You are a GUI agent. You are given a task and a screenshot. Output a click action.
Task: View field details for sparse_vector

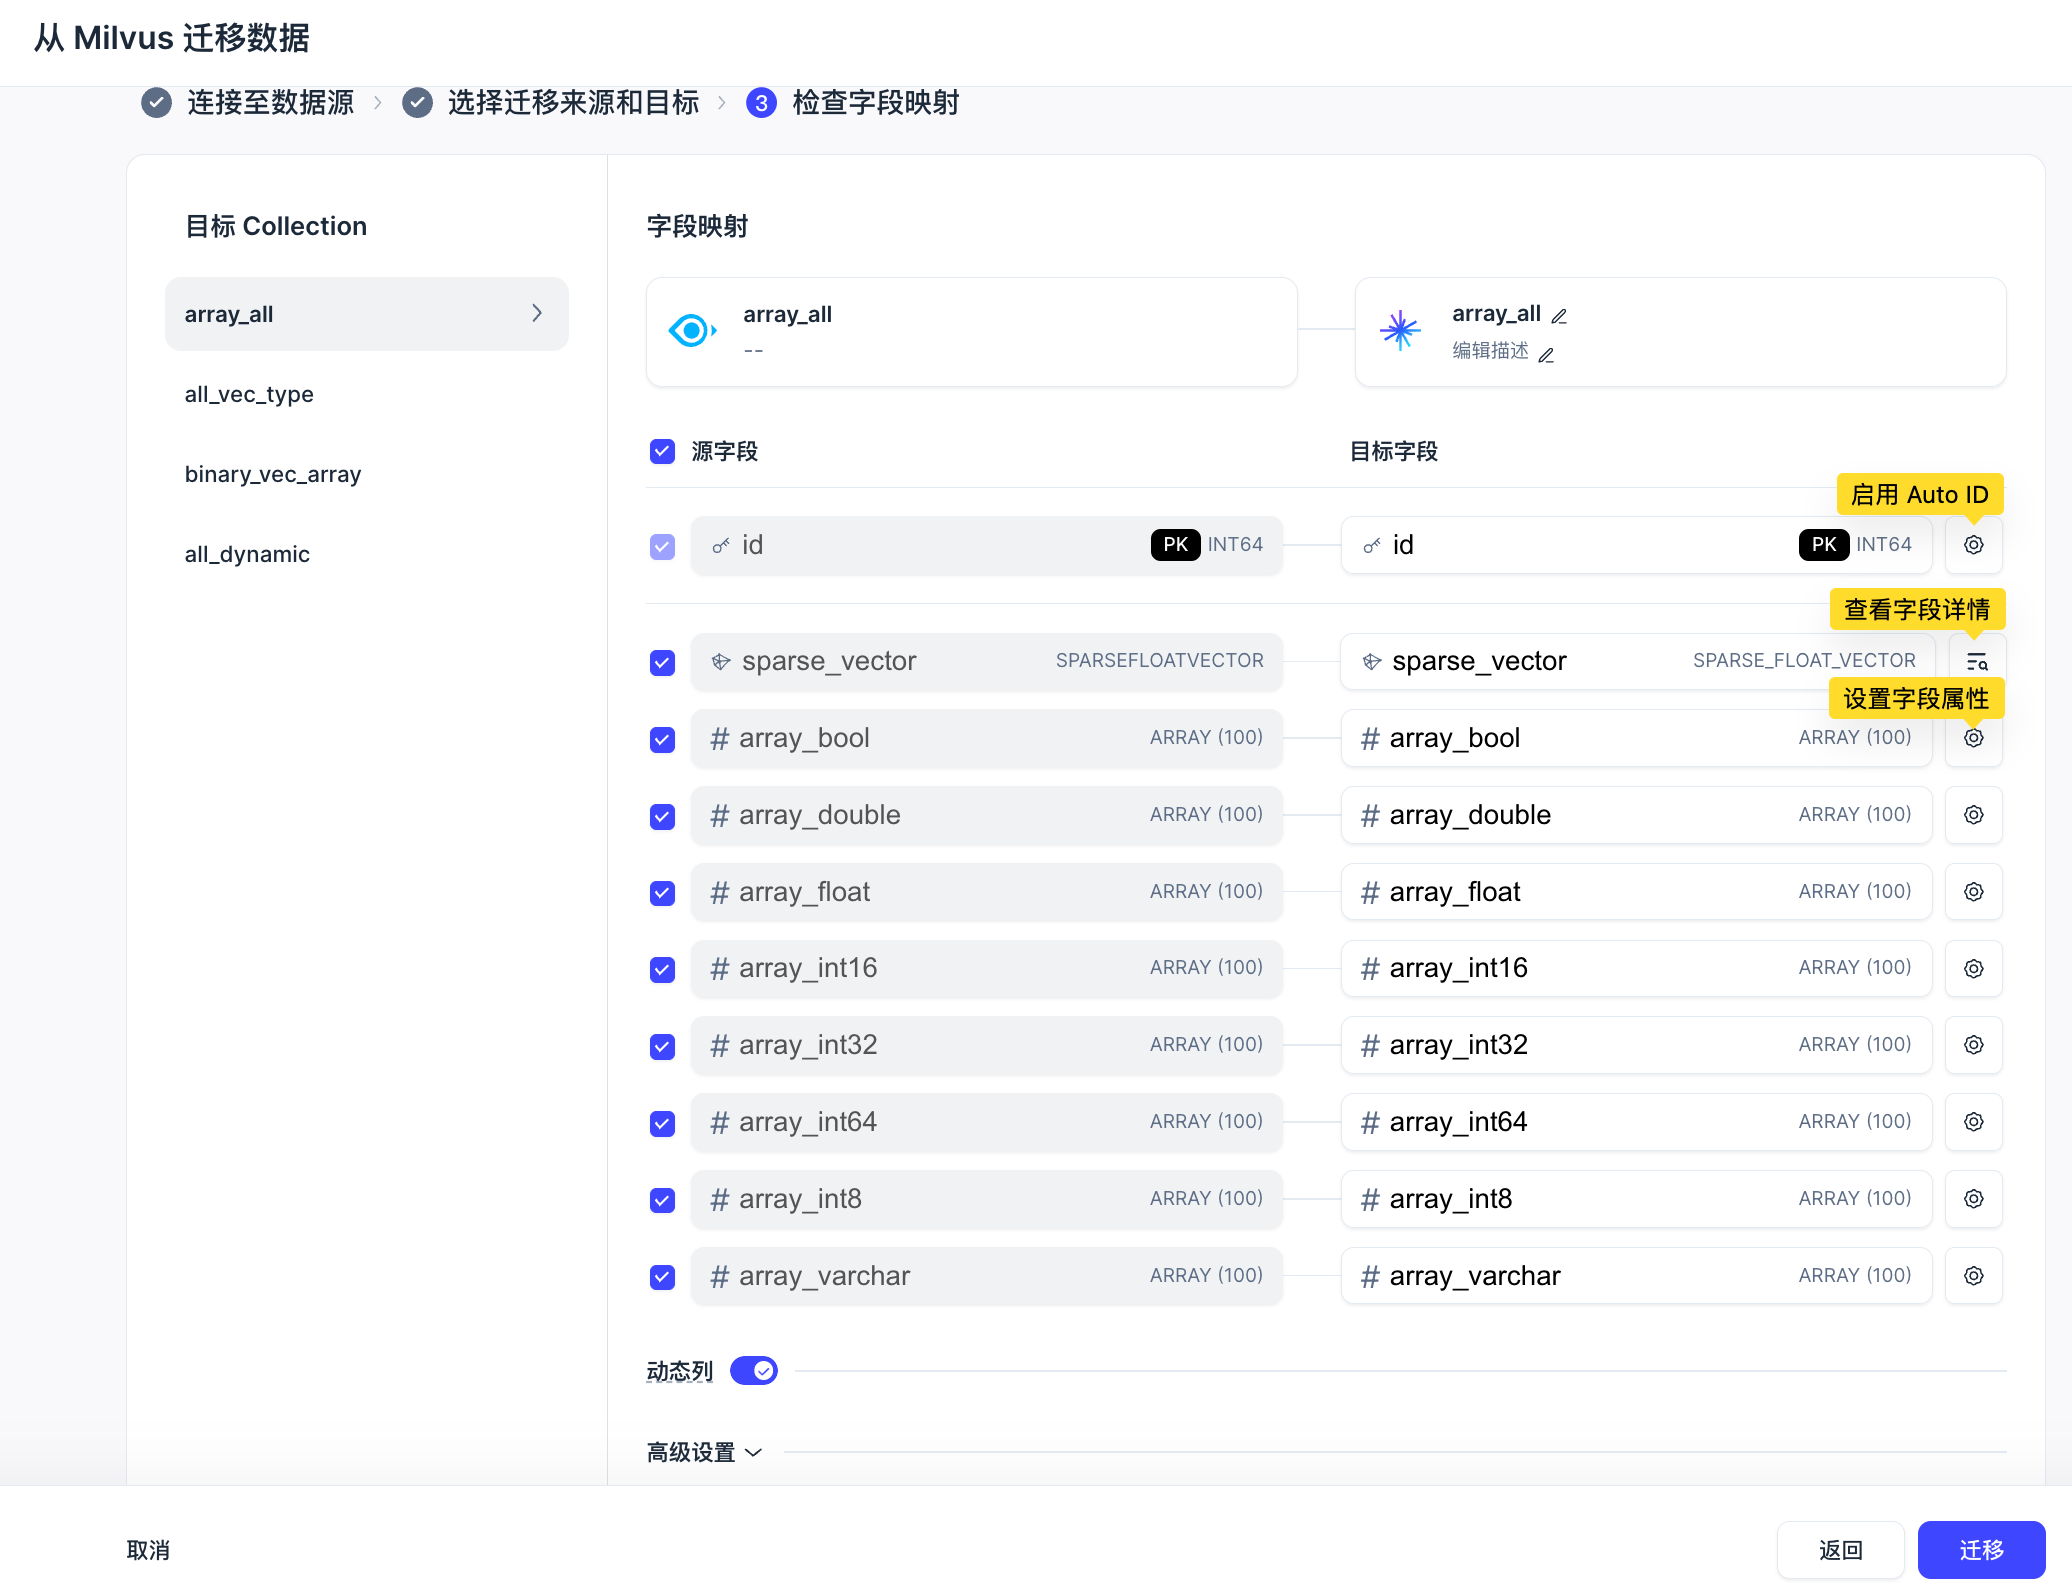pos(1977,662)
